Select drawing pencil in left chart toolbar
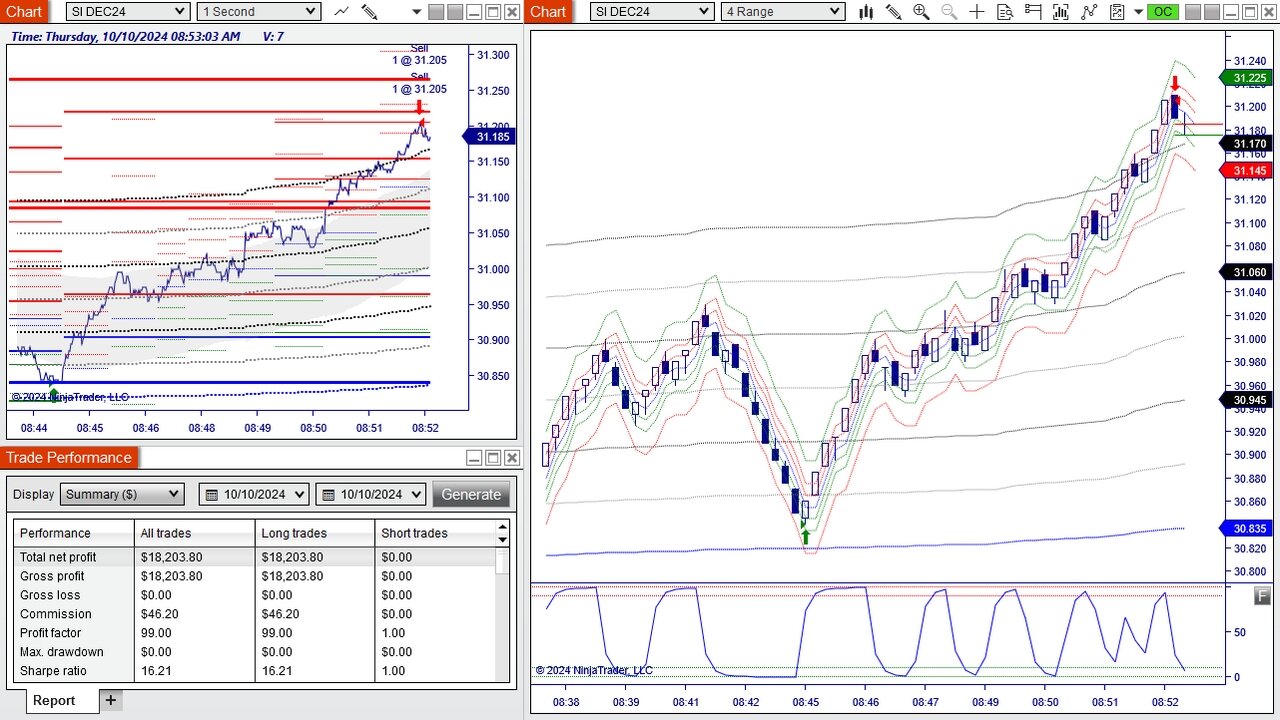 369,12
